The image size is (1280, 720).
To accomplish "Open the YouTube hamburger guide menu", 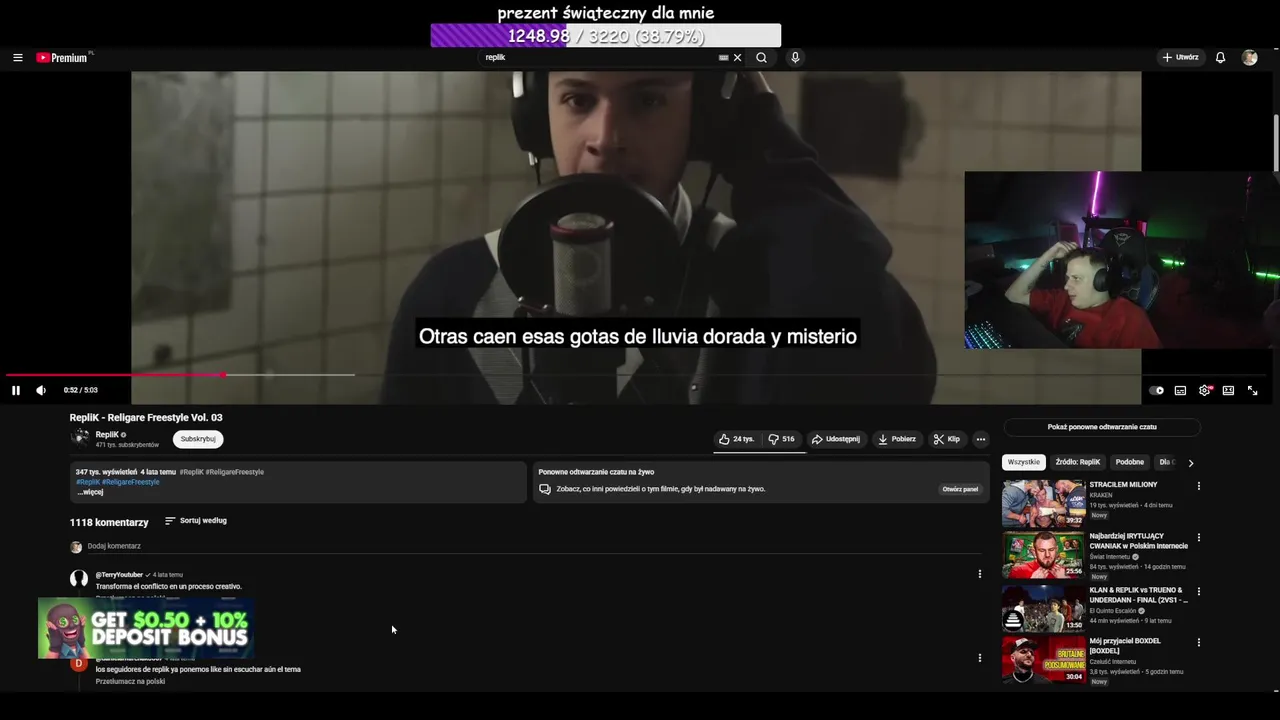I will pyautogui.click(x=17, y=58).
